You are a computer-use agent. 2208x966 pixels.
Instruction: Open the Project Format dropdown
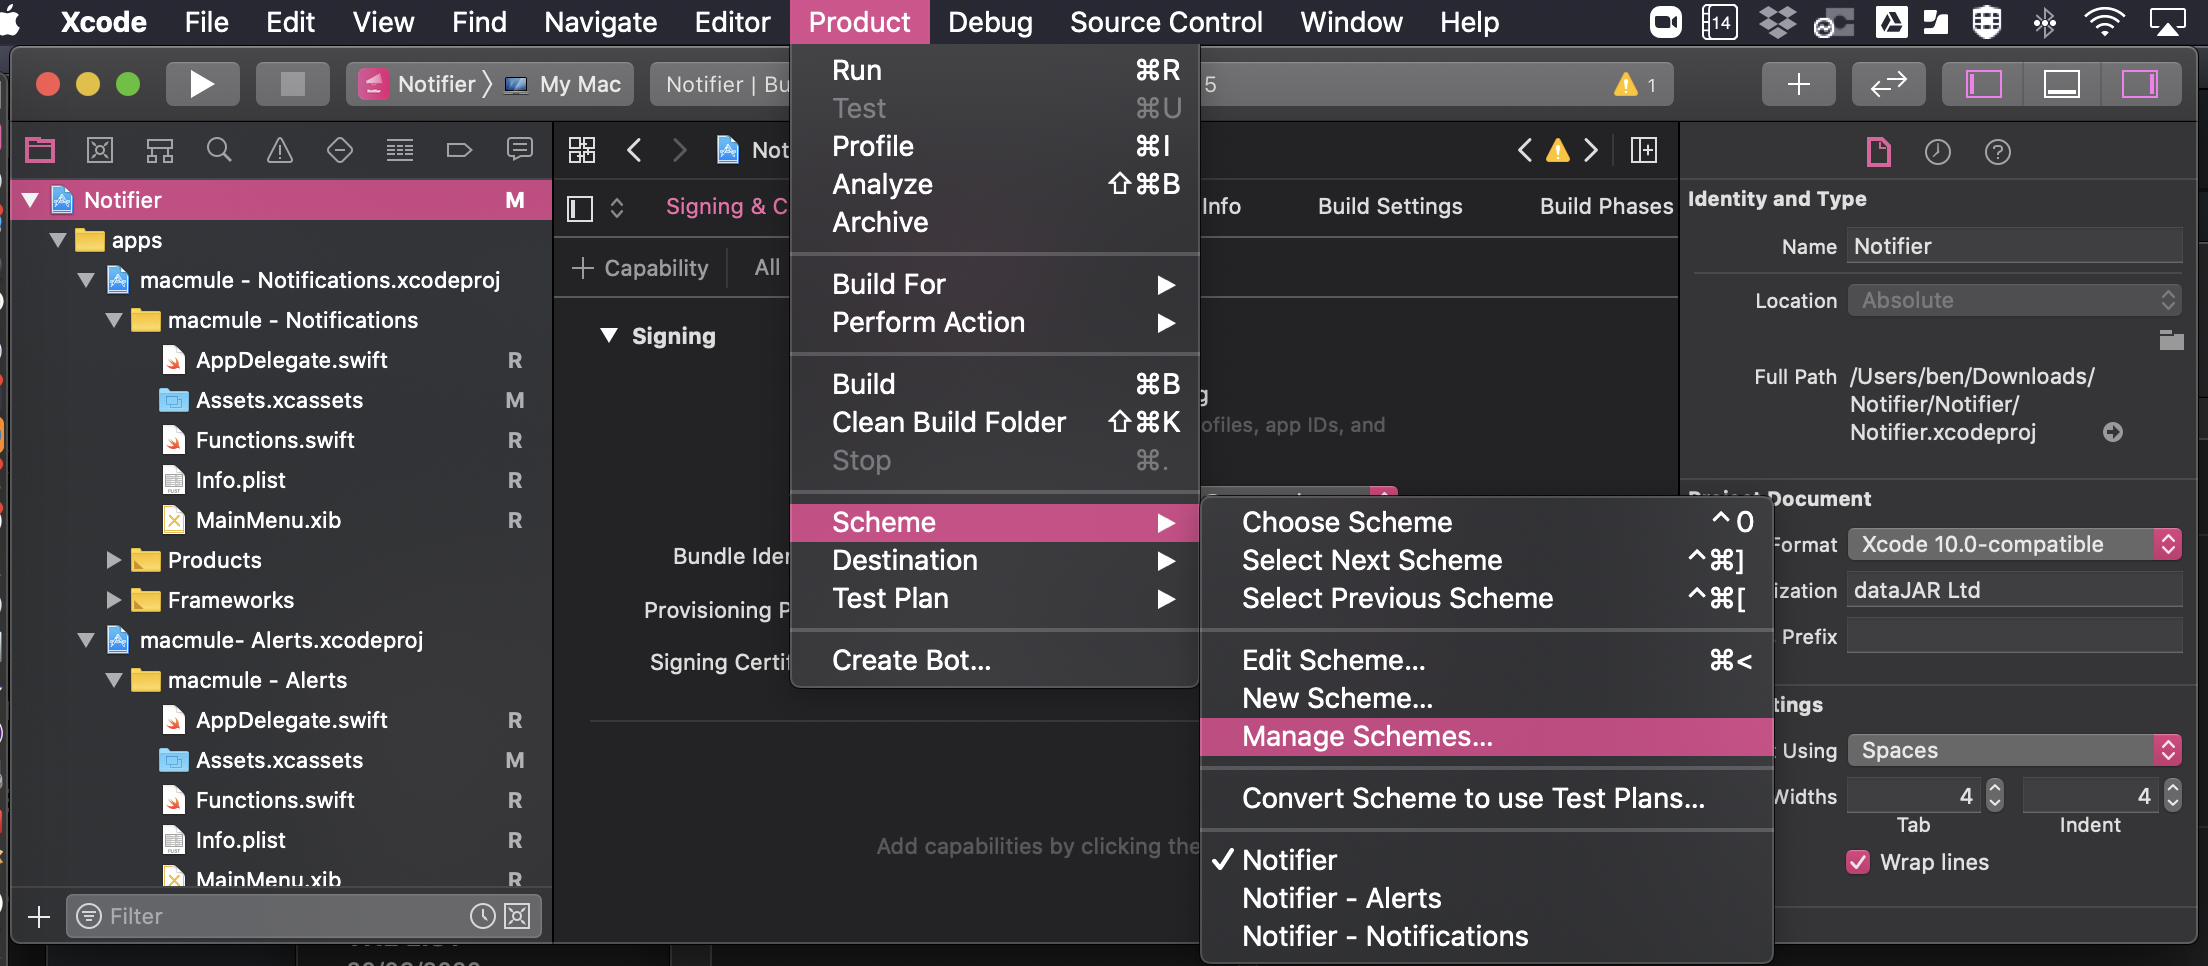pos(2014,544)
